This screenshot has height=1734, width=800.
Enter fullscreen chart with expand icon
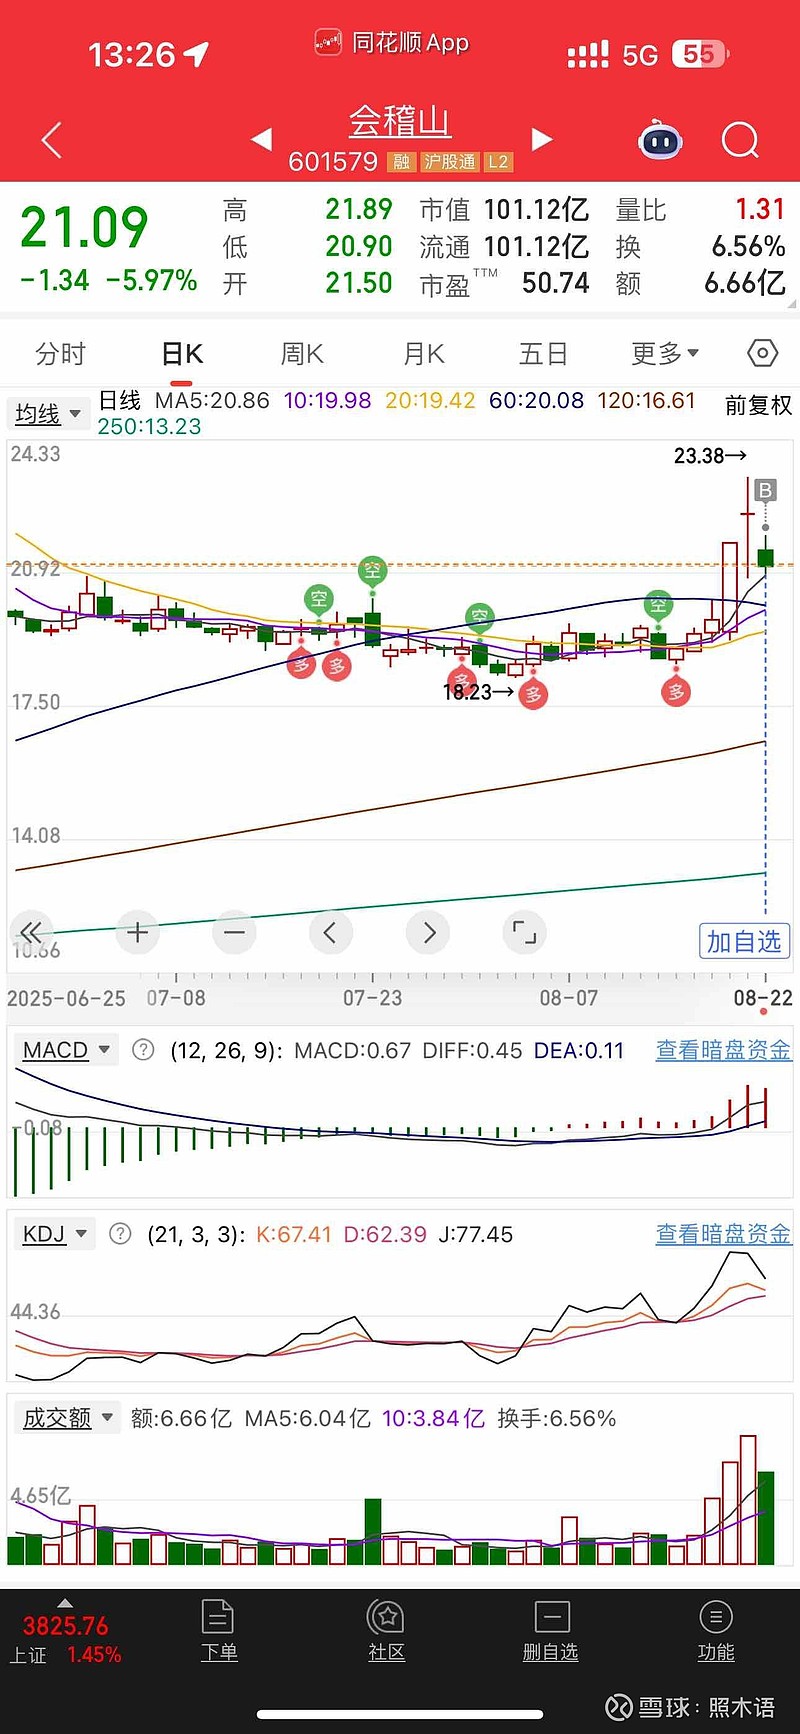[x=524, y=933]
